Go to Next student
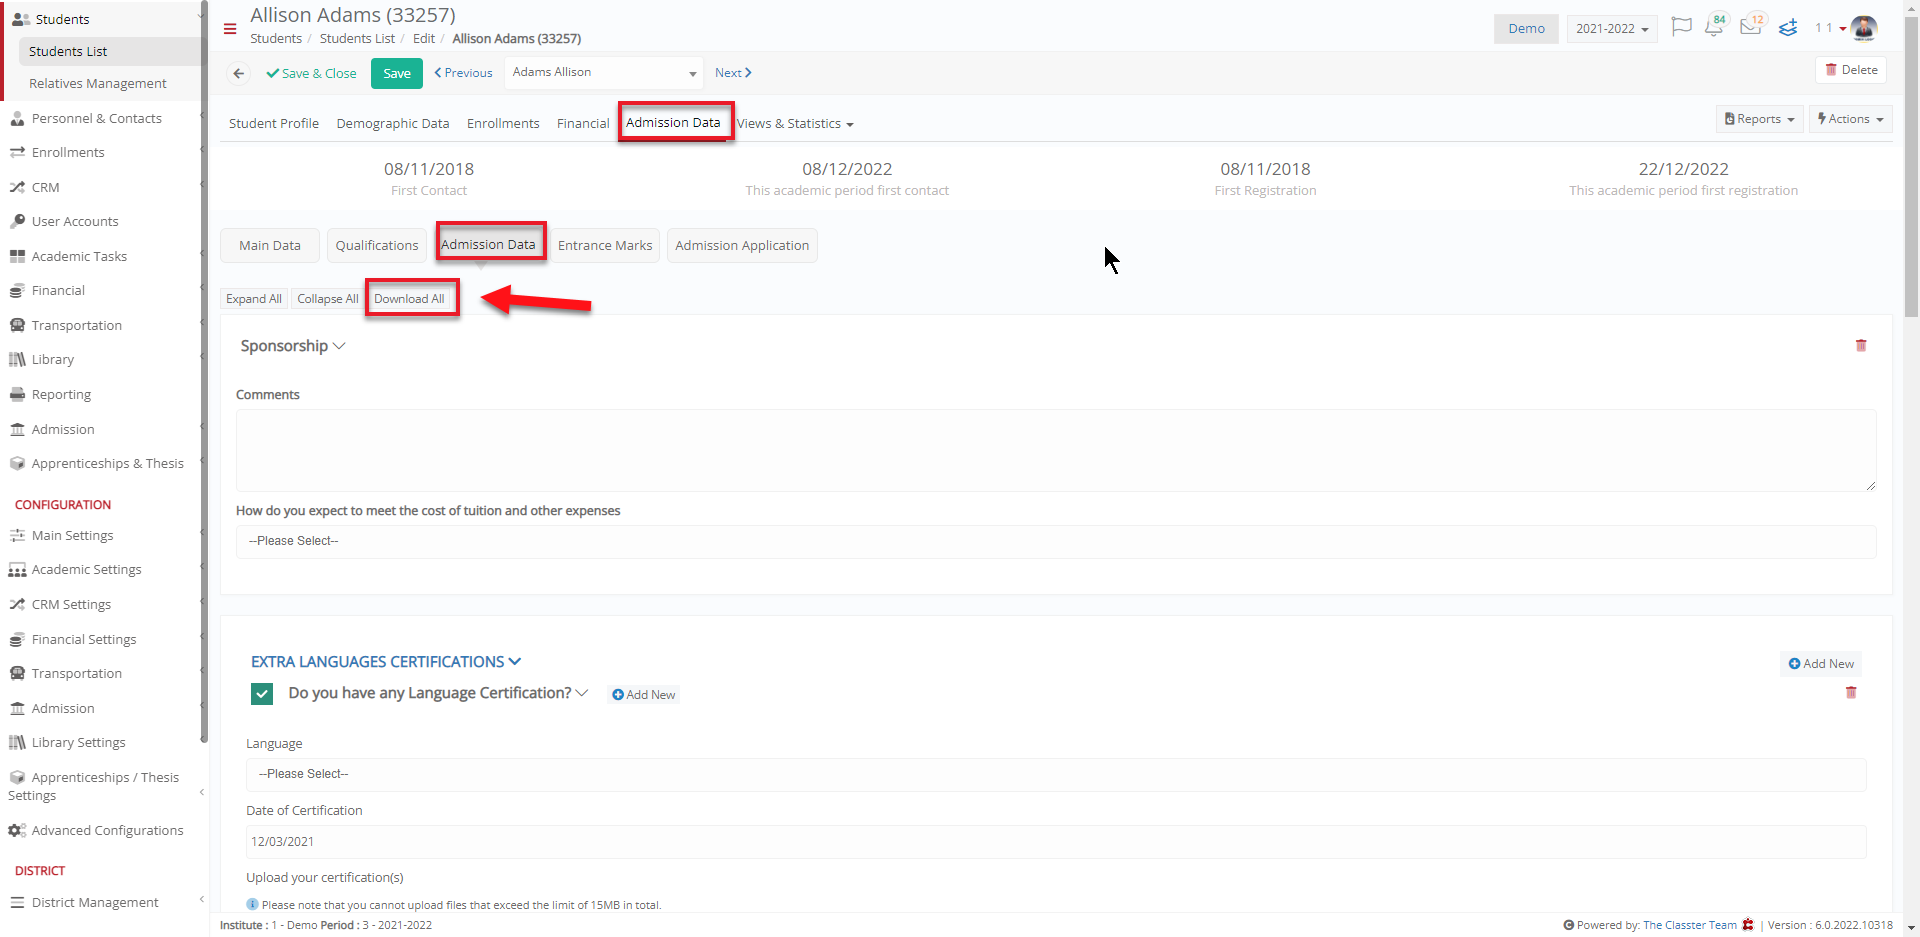 pyautogui.click(x=733, y=73)
